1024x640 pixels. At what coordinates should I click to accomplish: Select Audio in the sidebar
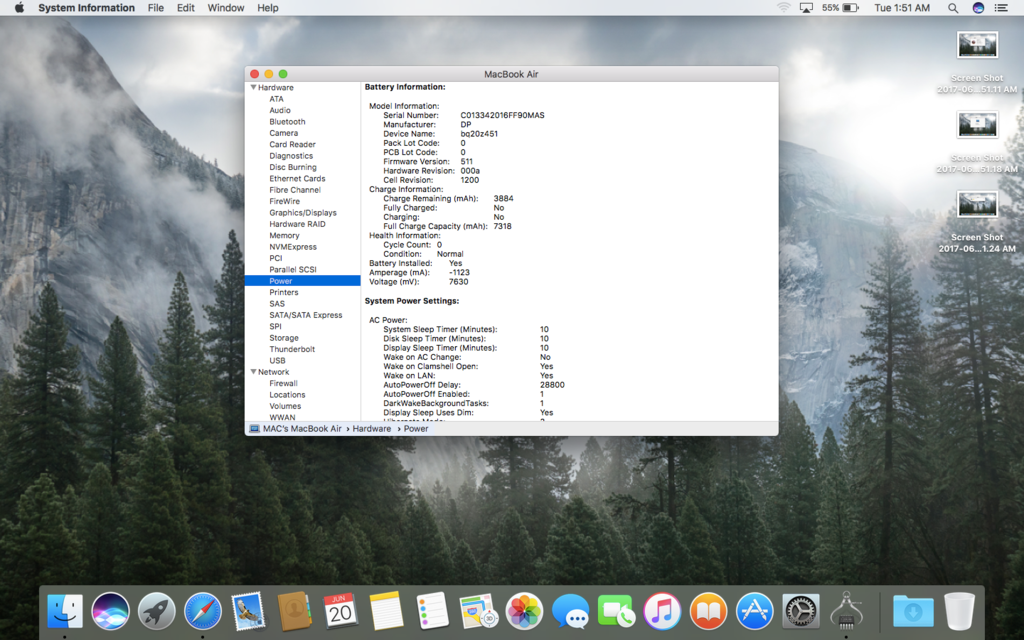[x=280, y=110]
